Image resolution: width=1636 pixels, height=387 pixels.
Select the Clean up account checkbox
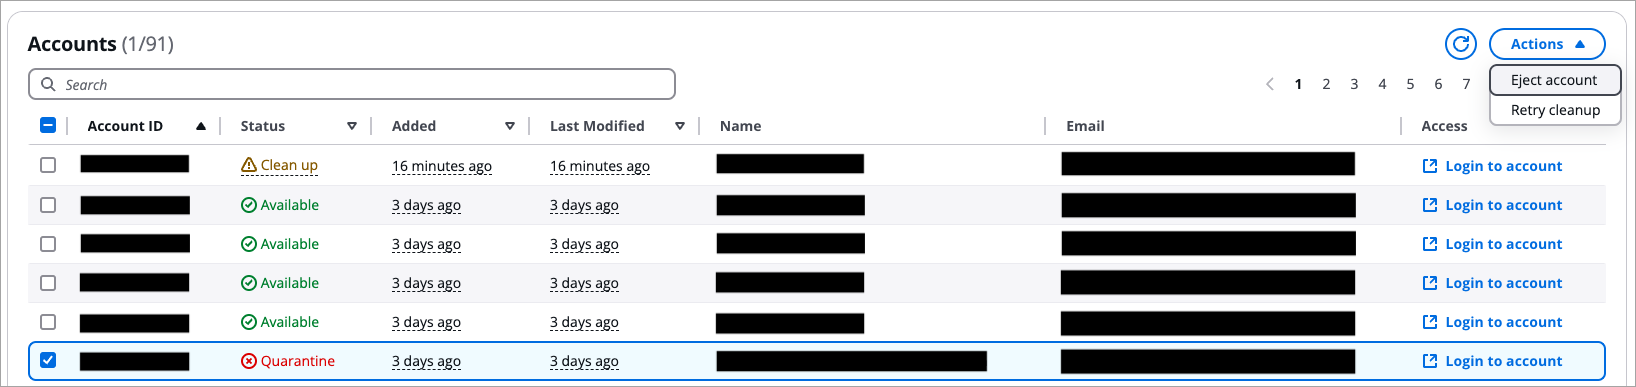point(48,165)
